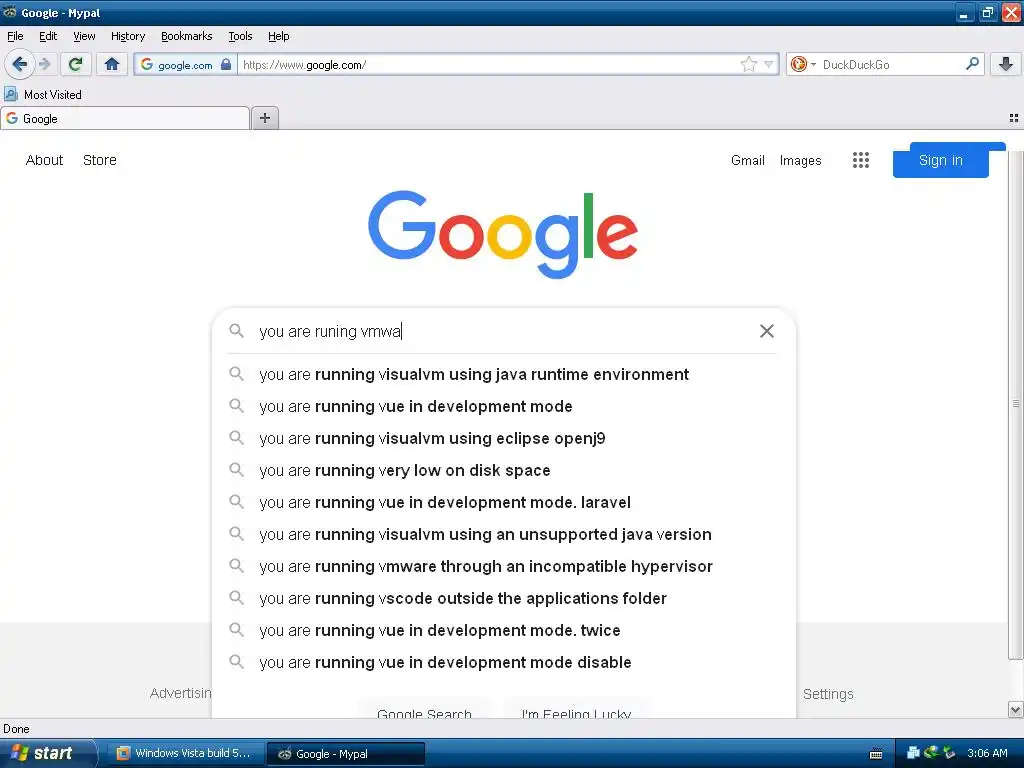
Task: Choose suggestion 'visualvm using eclipse openj9'
Action: 502,438
